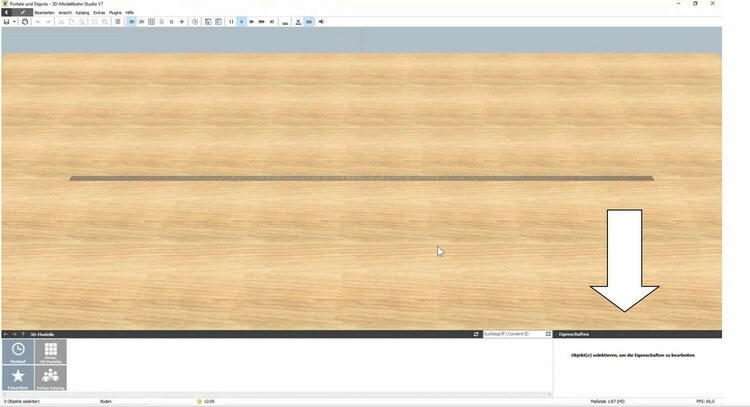This screenshot has height=407, width=750.
Task: Open the Hilfe menu
Action: point(130,12)
